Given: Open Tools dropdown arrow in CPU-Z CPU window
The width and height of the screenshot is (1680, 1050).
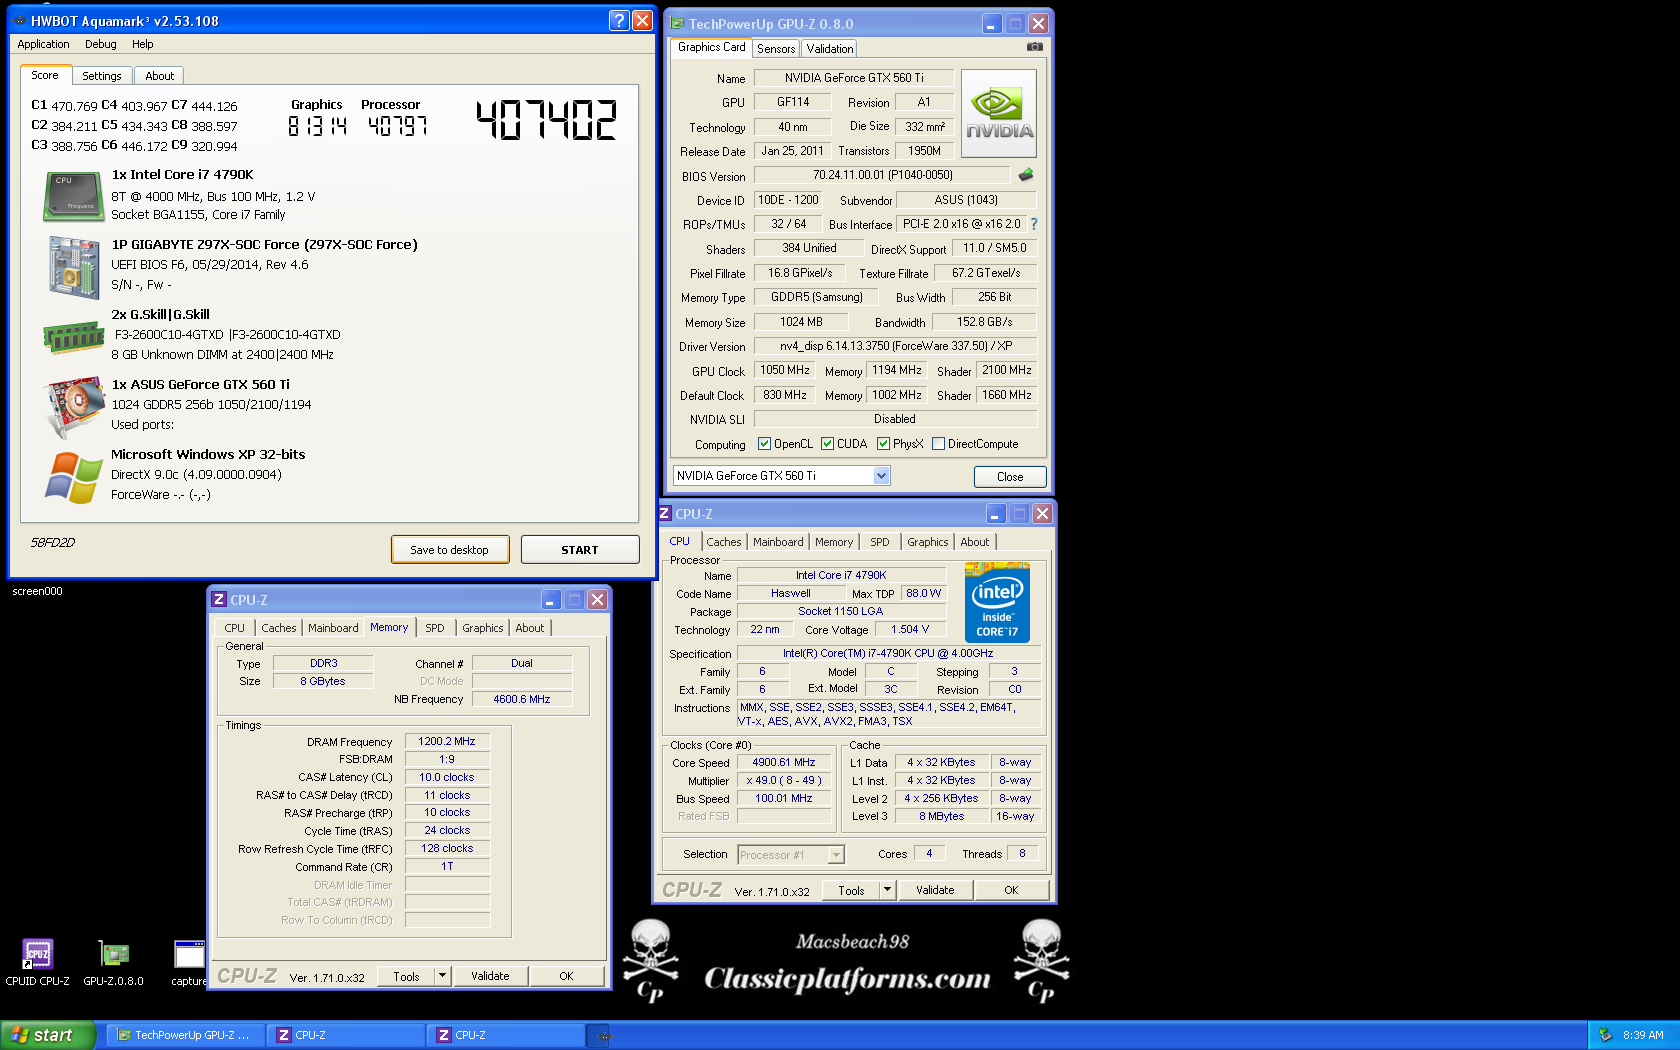Looking at the screenshot, I should click(x=887, y=890).
